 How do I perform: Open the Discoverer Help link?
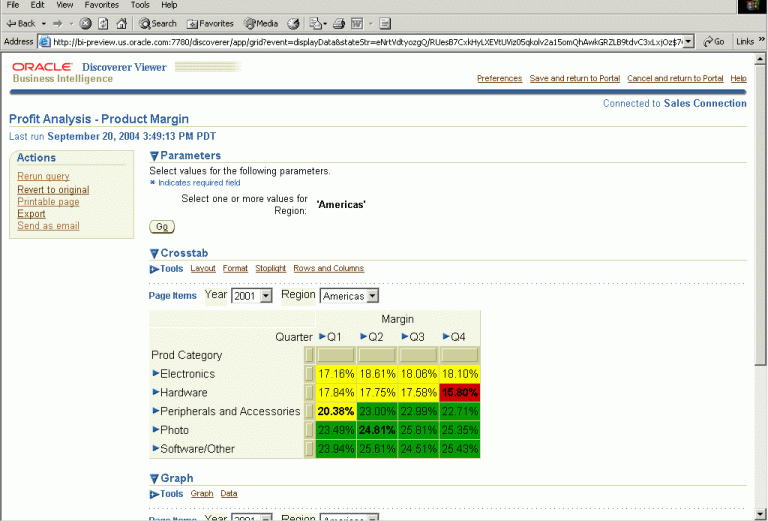[x=738, y=78]
